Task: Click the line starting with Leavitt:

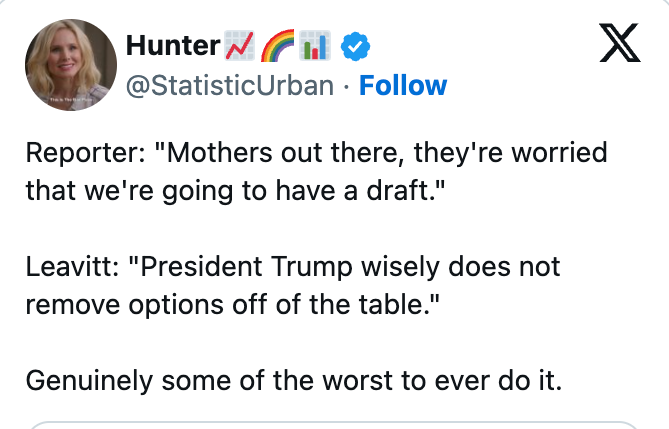Action: (x=293, y=267)
